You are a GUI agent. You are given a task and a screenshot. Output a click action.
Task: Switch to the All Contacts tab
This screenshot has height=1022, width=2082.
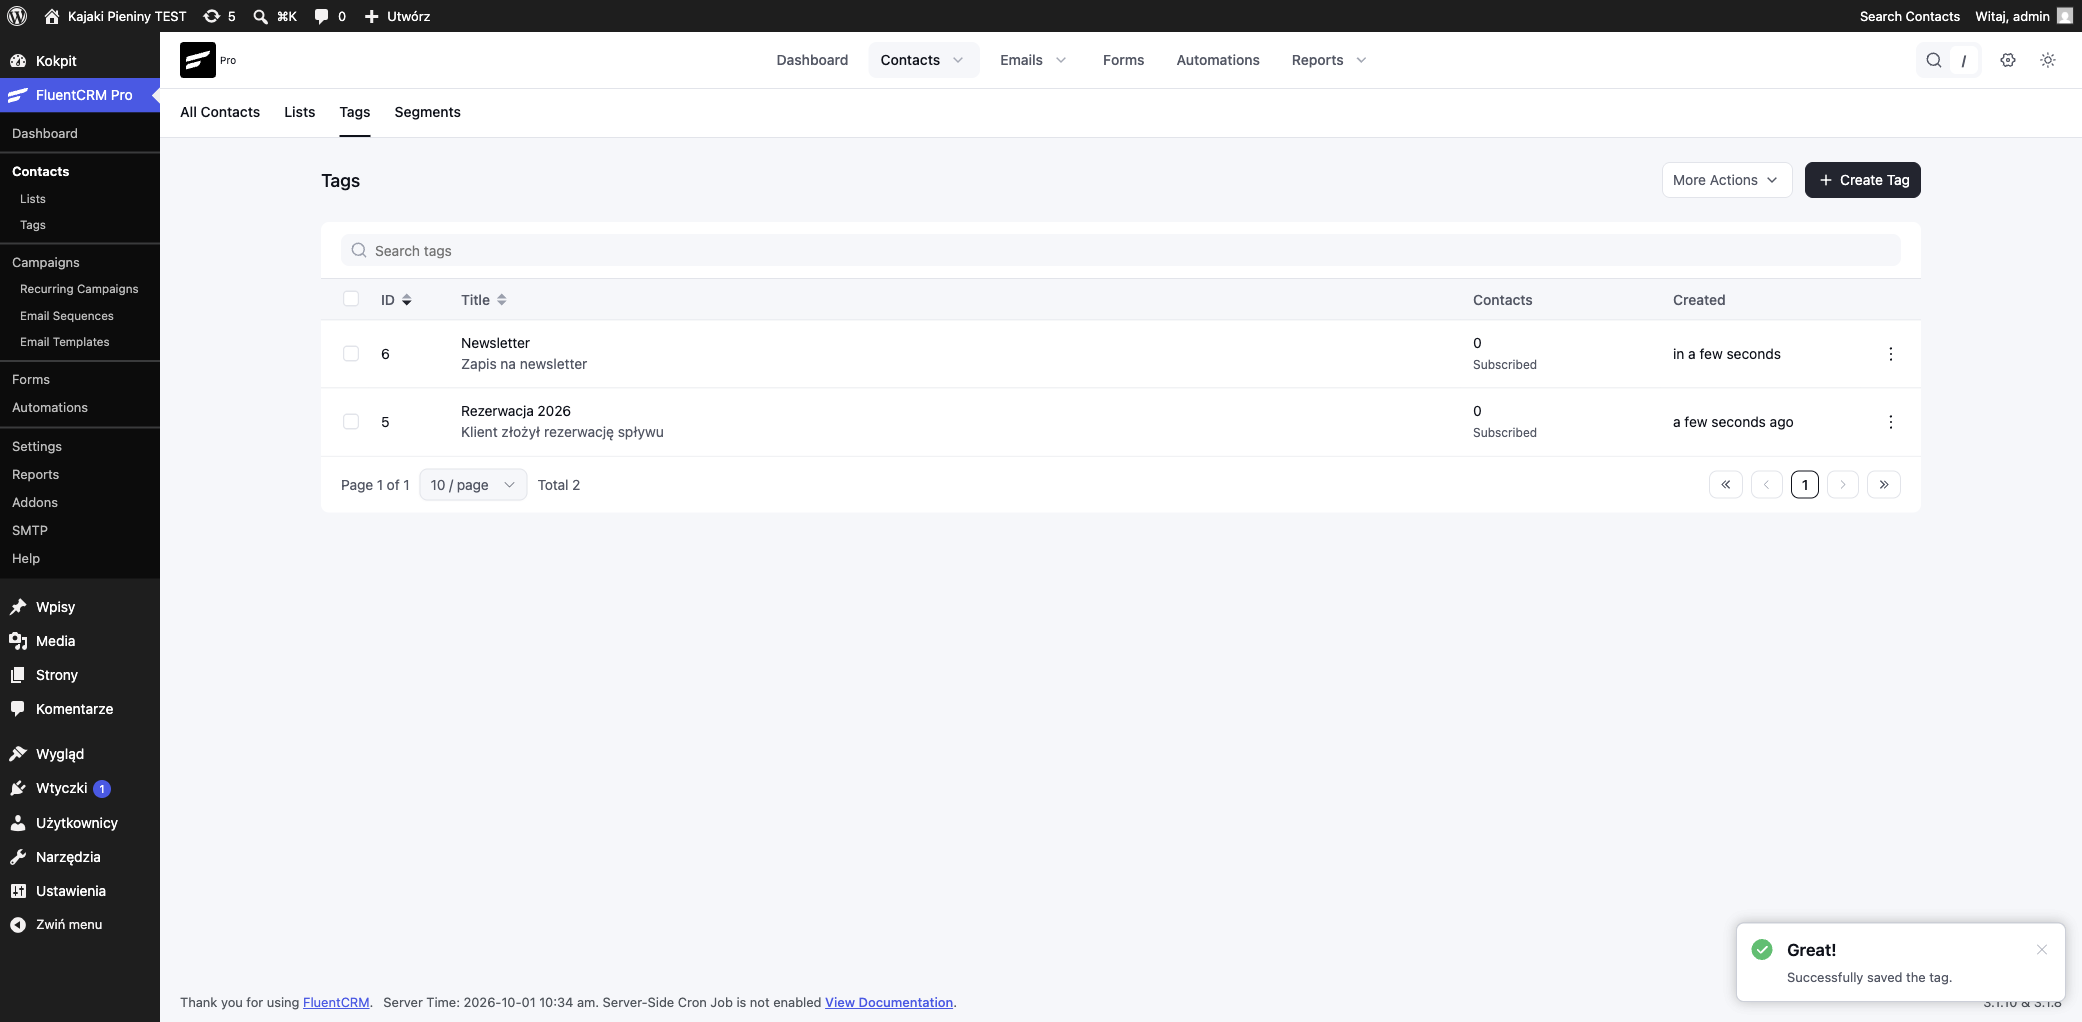coord(220,112)
